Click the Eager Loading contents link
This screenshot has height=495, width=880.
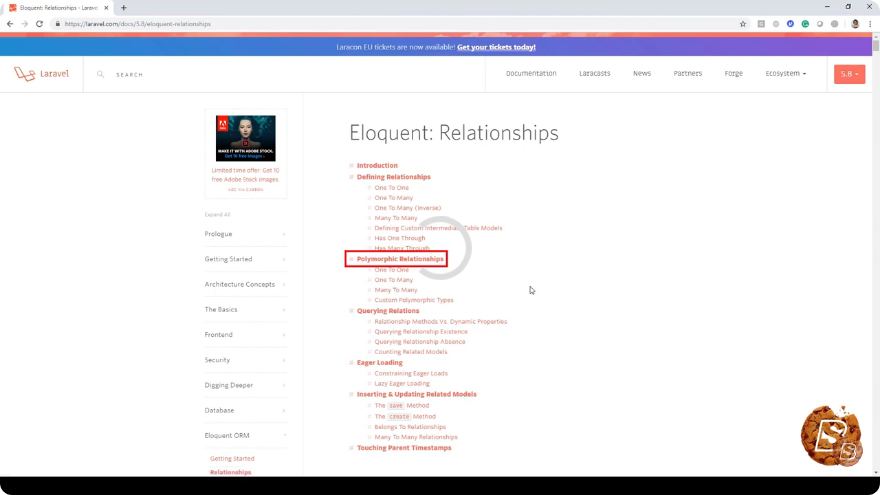click(x=379, y=363)
